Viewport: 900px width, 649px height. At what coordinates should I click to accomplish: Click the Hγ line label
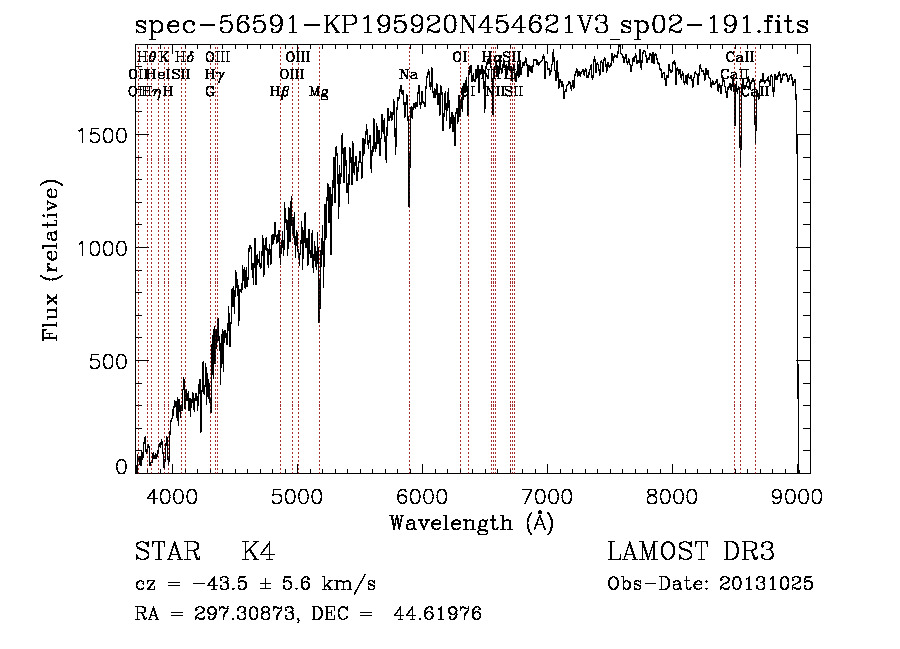(x=213, y=75)
